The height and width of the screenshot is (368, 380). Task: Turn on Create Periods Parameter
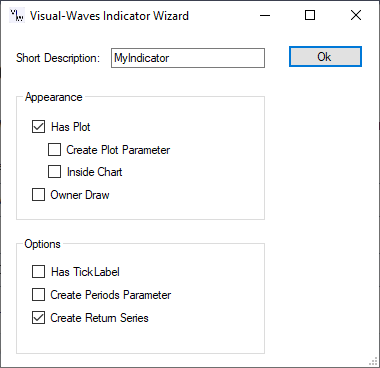click(38, 295)
